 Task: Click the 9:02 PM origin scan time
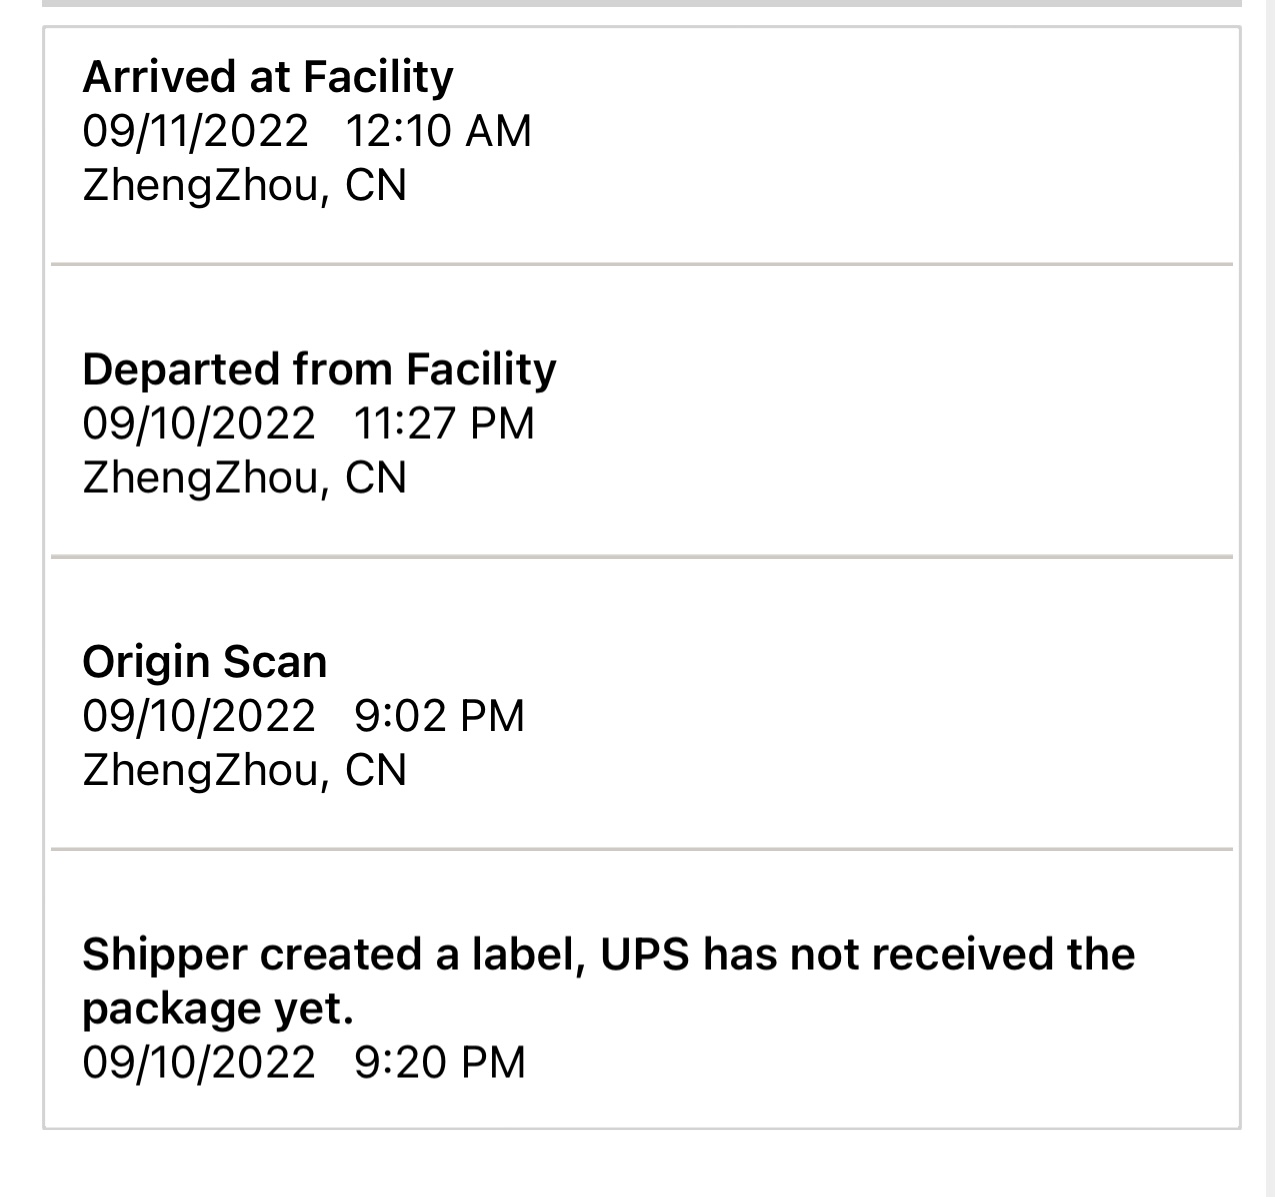coord(440,716)
